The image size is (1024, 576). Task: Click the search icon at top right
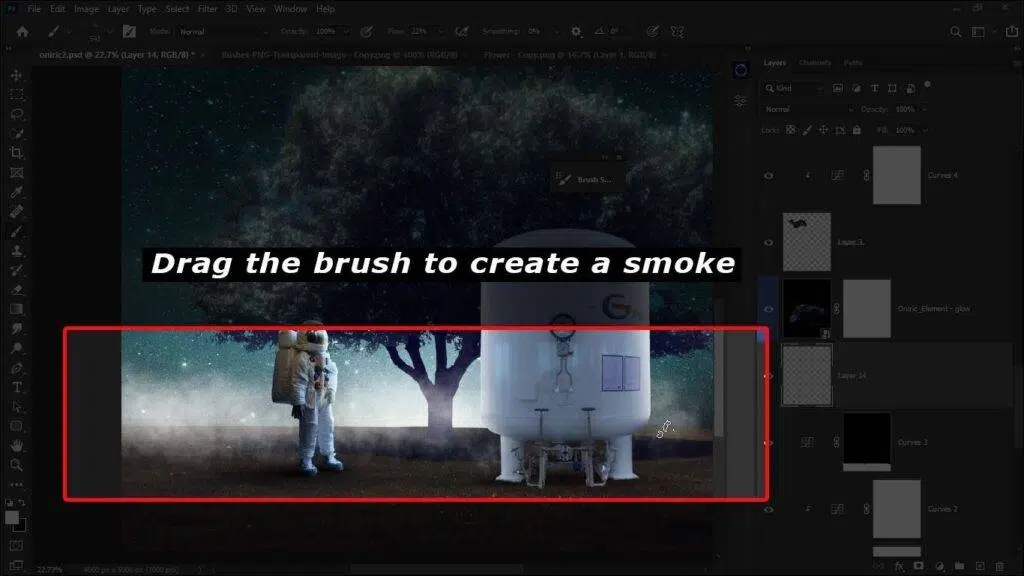[955, 31]
